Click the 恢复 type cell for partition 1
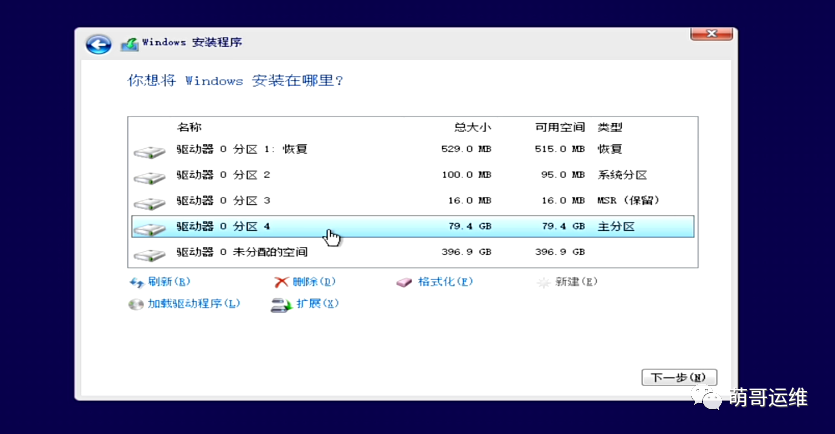This screenshot has height=434, width=835. pos(610,149)
